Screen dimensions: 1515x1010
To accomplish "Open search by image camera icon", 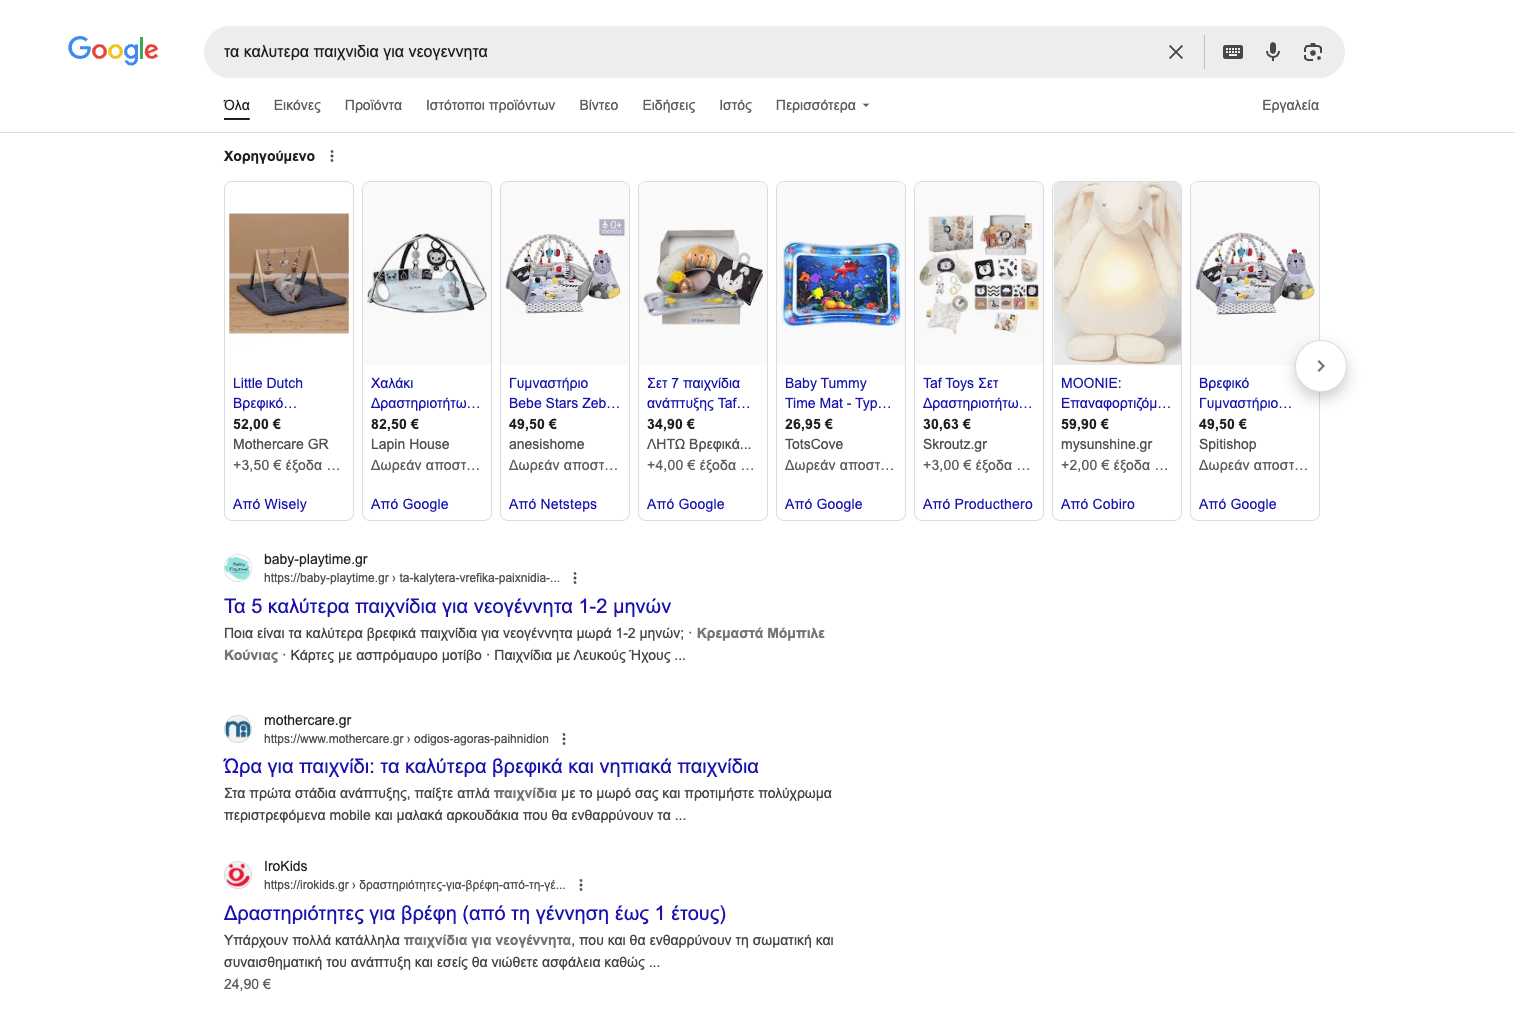I will point(1313,52).
